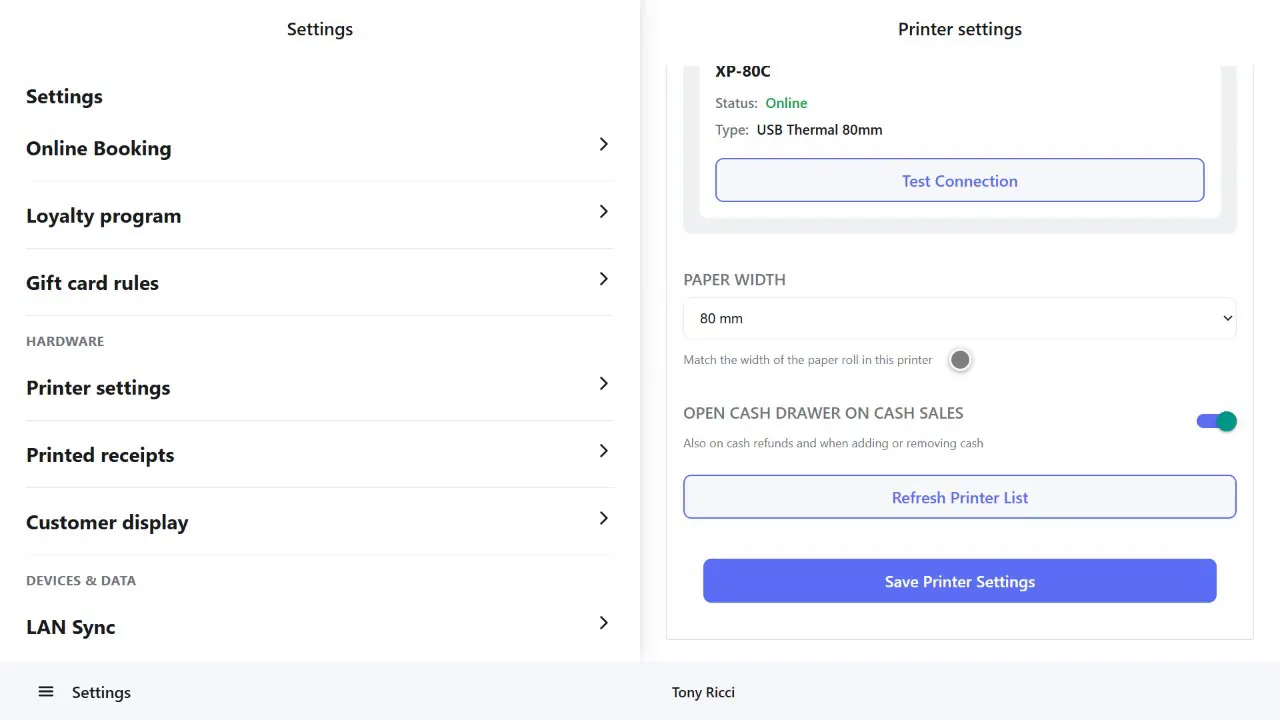Click the Test Connection button
1280x720 pixels.
960,181
